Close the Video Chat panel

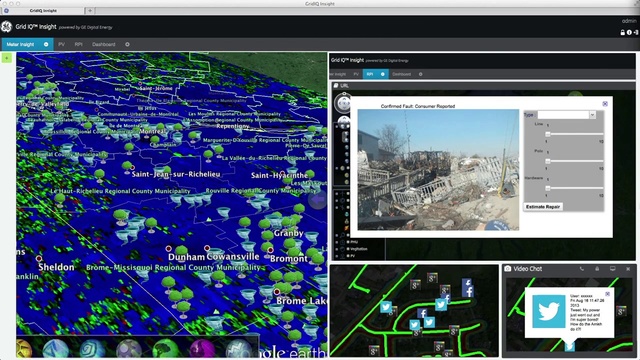point(628,269)
